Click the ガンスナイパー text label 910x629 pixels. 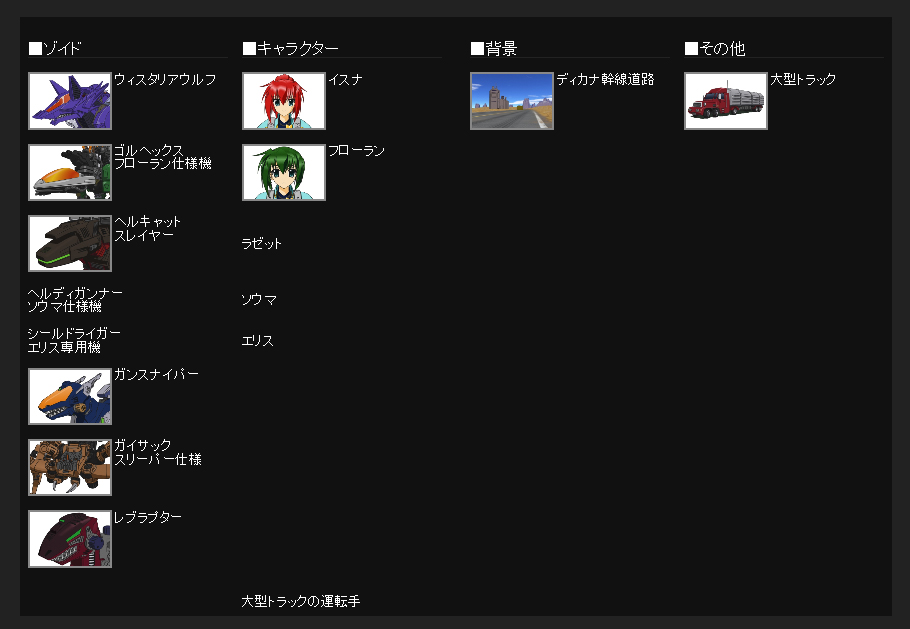pyautogui.click(x=156, y=375)
